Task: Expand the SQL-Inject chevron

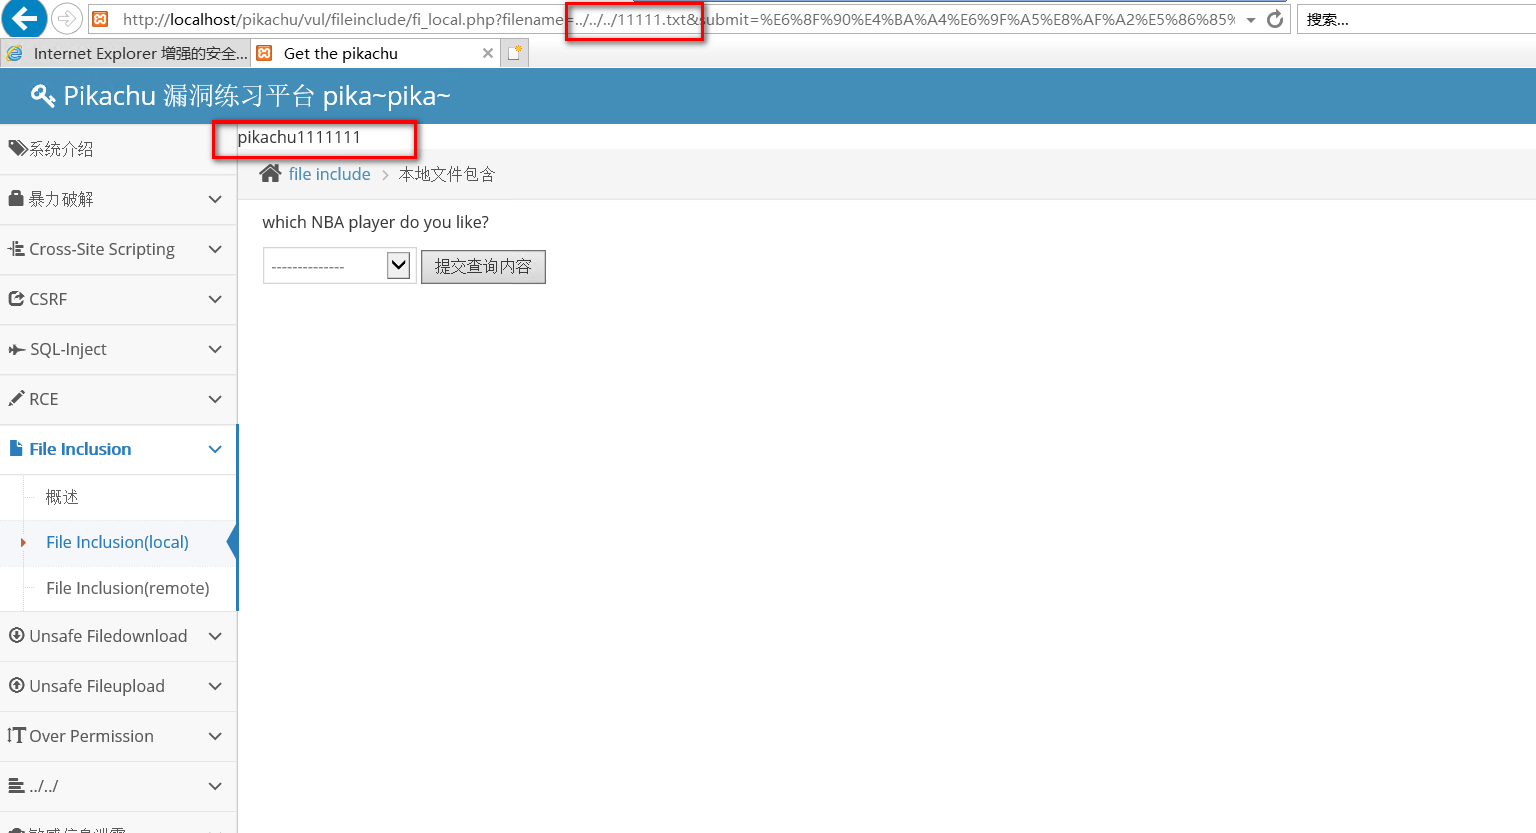Action: [x=215, y=349]
